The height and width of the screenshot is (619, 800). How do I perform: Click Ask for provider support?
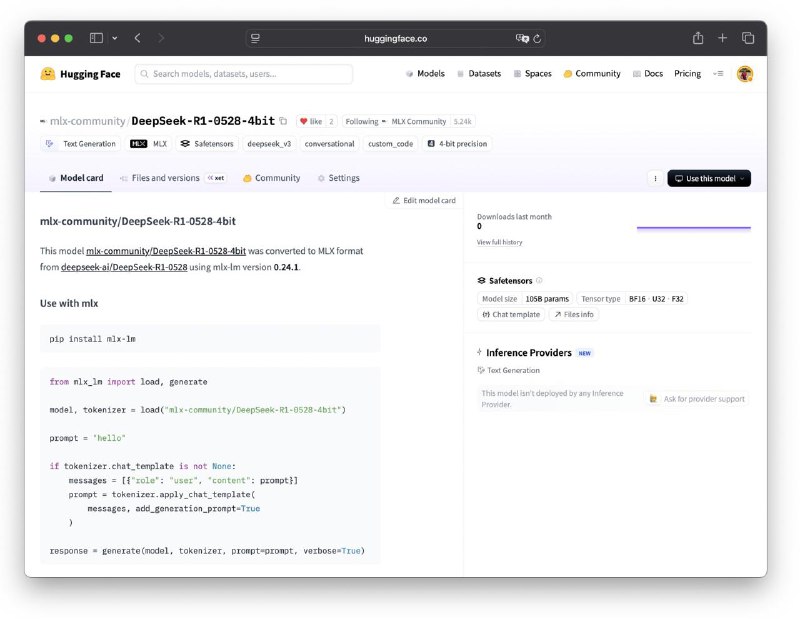pos(697,399)
